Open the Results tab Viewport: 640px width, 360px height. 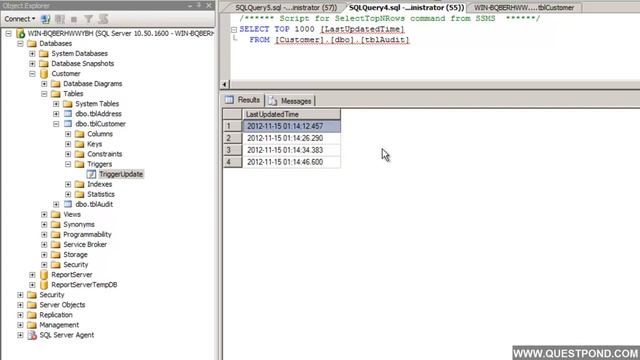point(243,100)
